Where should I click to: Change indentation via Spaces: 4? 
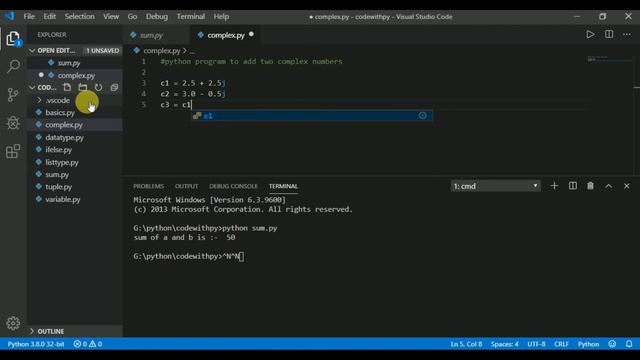[504, 344]
